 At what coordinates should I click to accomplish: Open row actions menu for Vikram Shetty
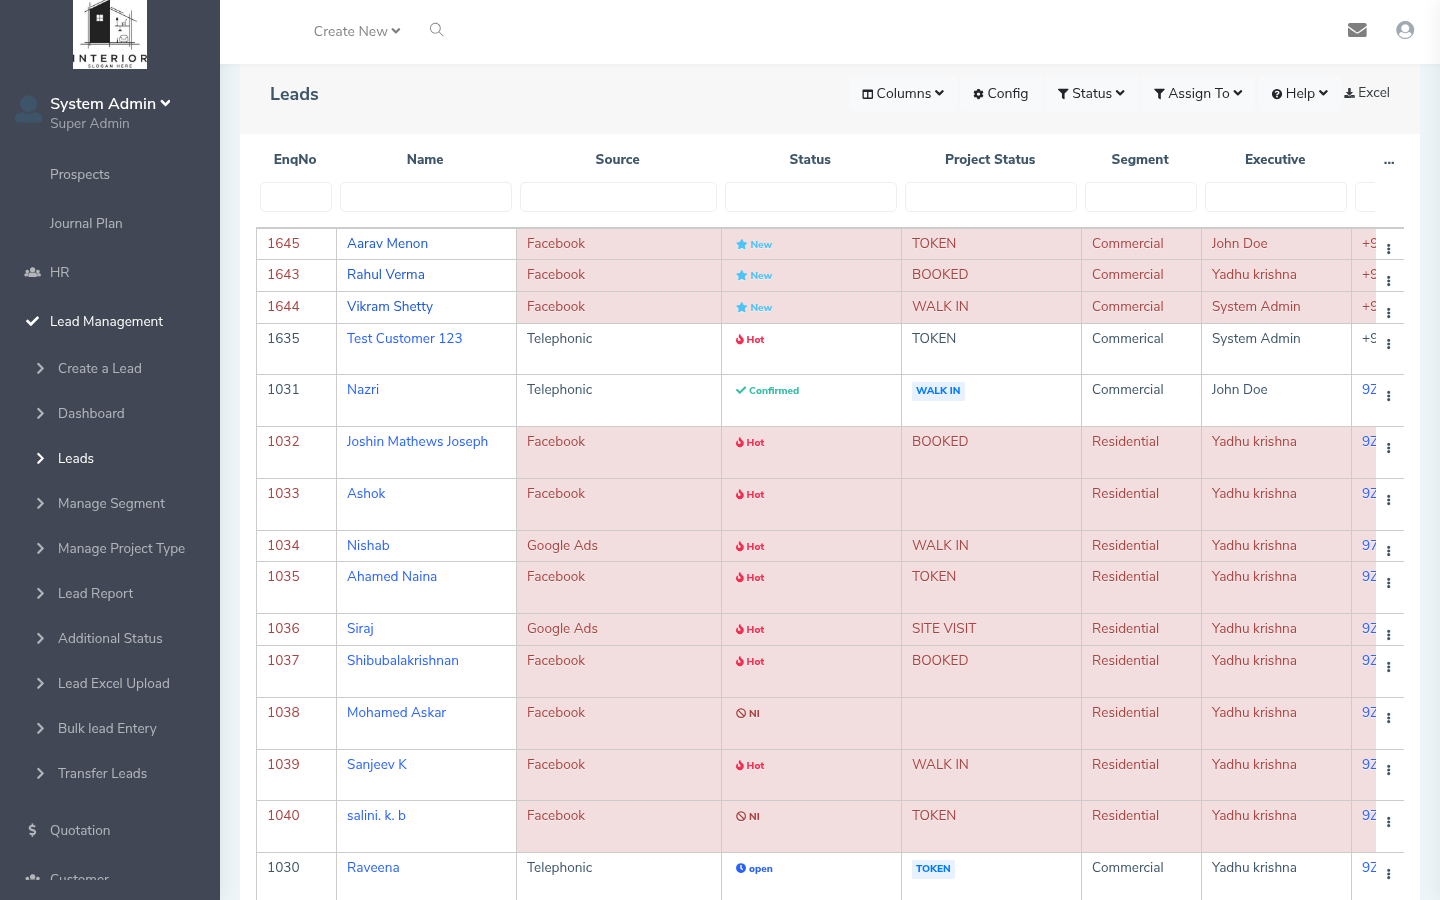(x=1388, y=313)
